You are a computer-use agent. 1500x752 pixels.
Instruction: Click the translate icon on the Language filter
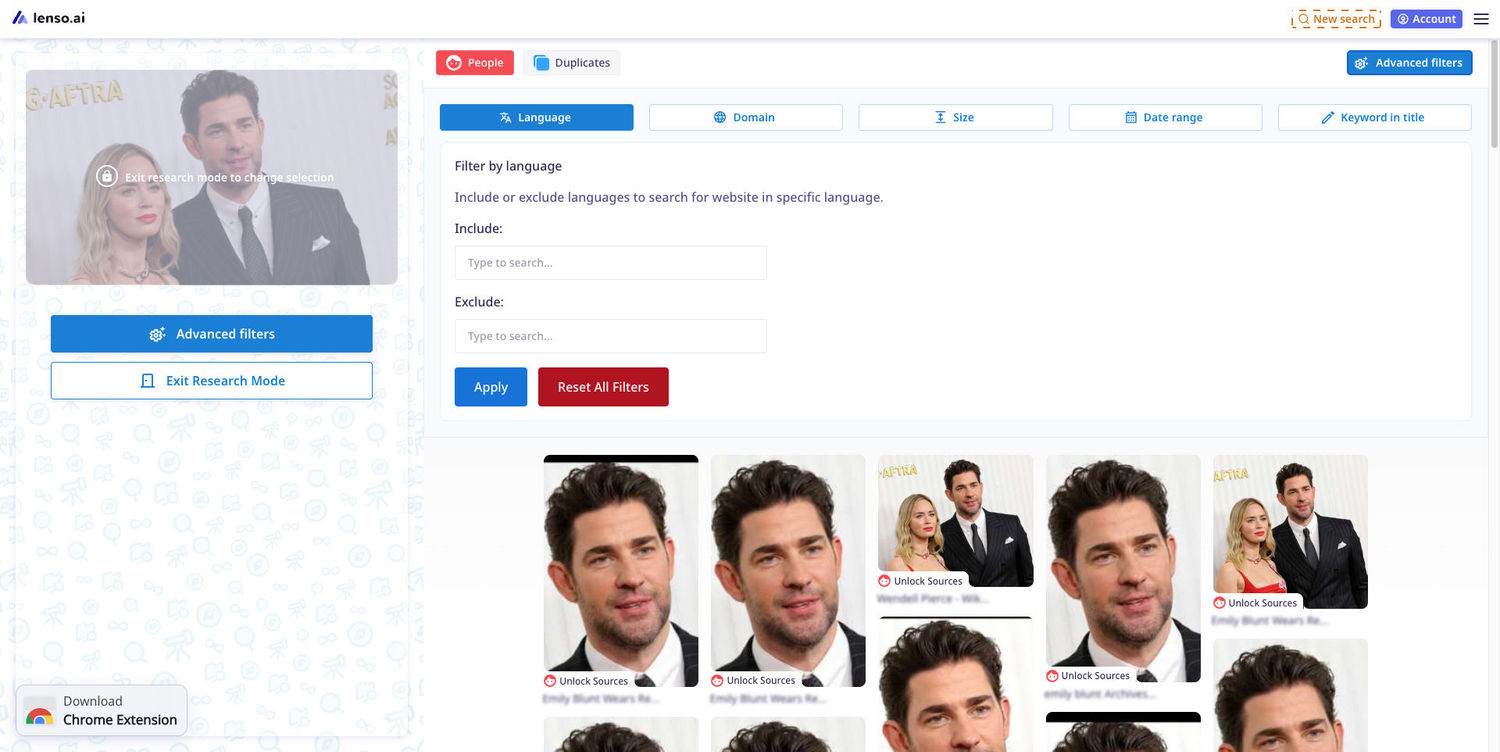pyautogui.click(x=504, y=117)
